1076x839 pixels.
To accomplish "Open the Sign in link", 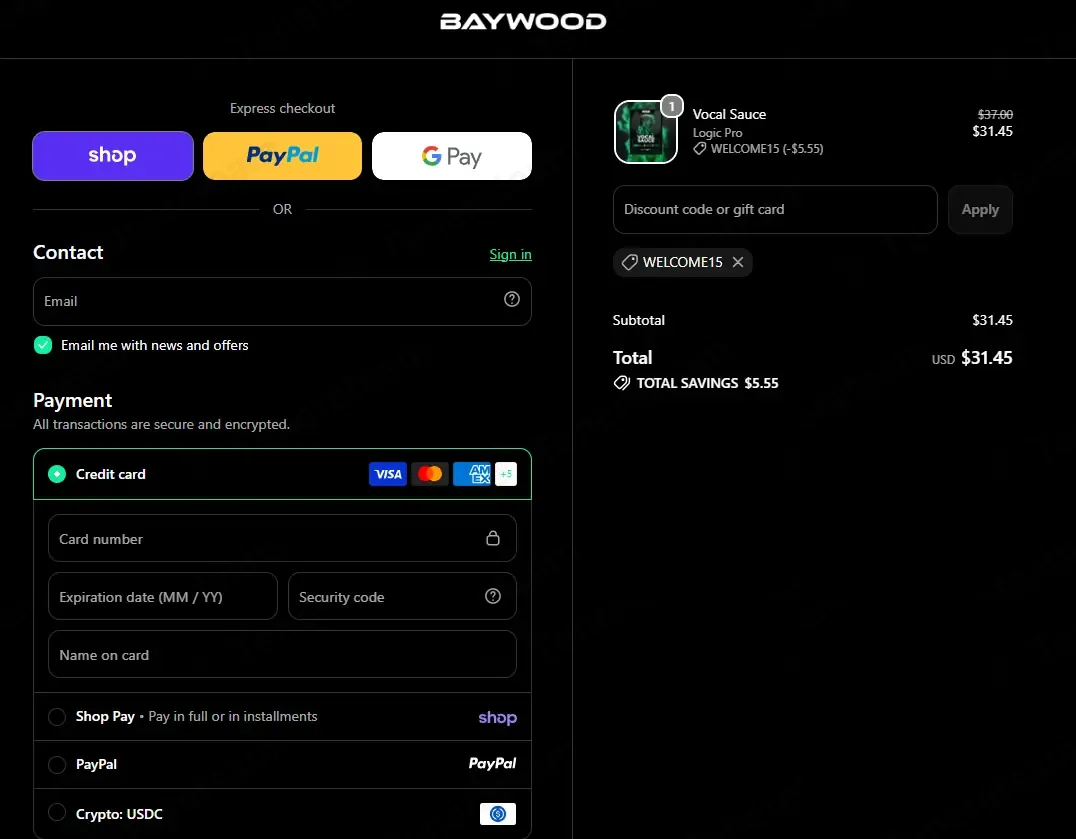I will (x=511, y=255).
